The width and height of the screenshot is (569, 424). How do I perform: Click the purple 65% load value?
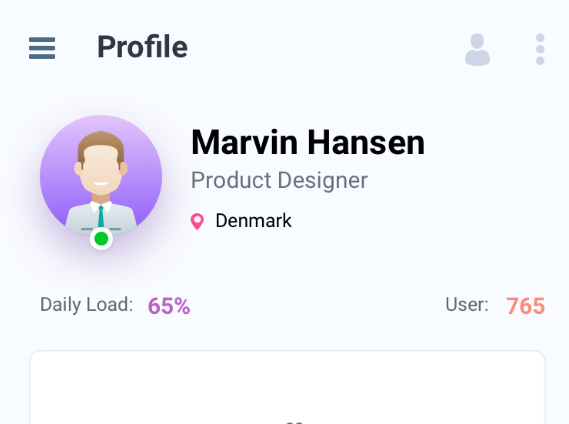[169, 306]
